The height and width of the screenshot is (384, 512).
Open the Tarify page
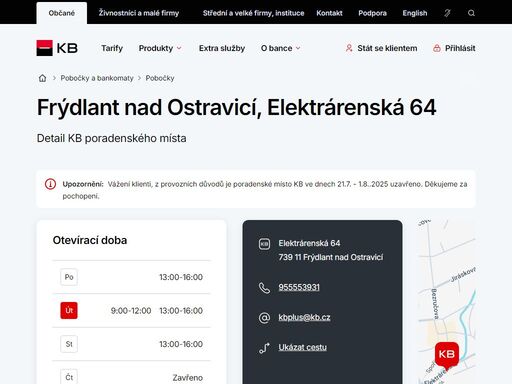click(112, 48)
